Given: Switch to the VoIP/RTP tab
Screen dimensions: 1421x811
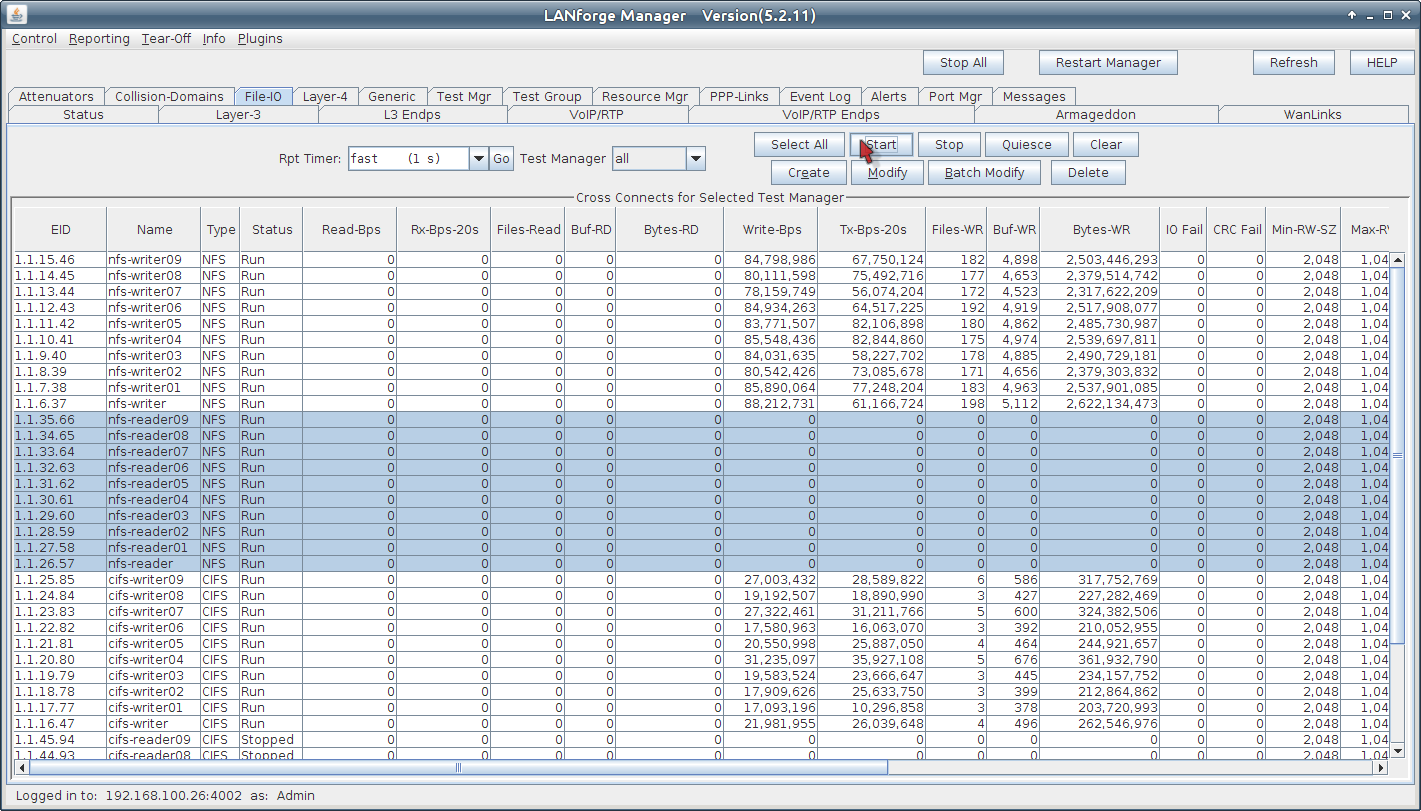Looking at the screenshot, I should (597, 114).
